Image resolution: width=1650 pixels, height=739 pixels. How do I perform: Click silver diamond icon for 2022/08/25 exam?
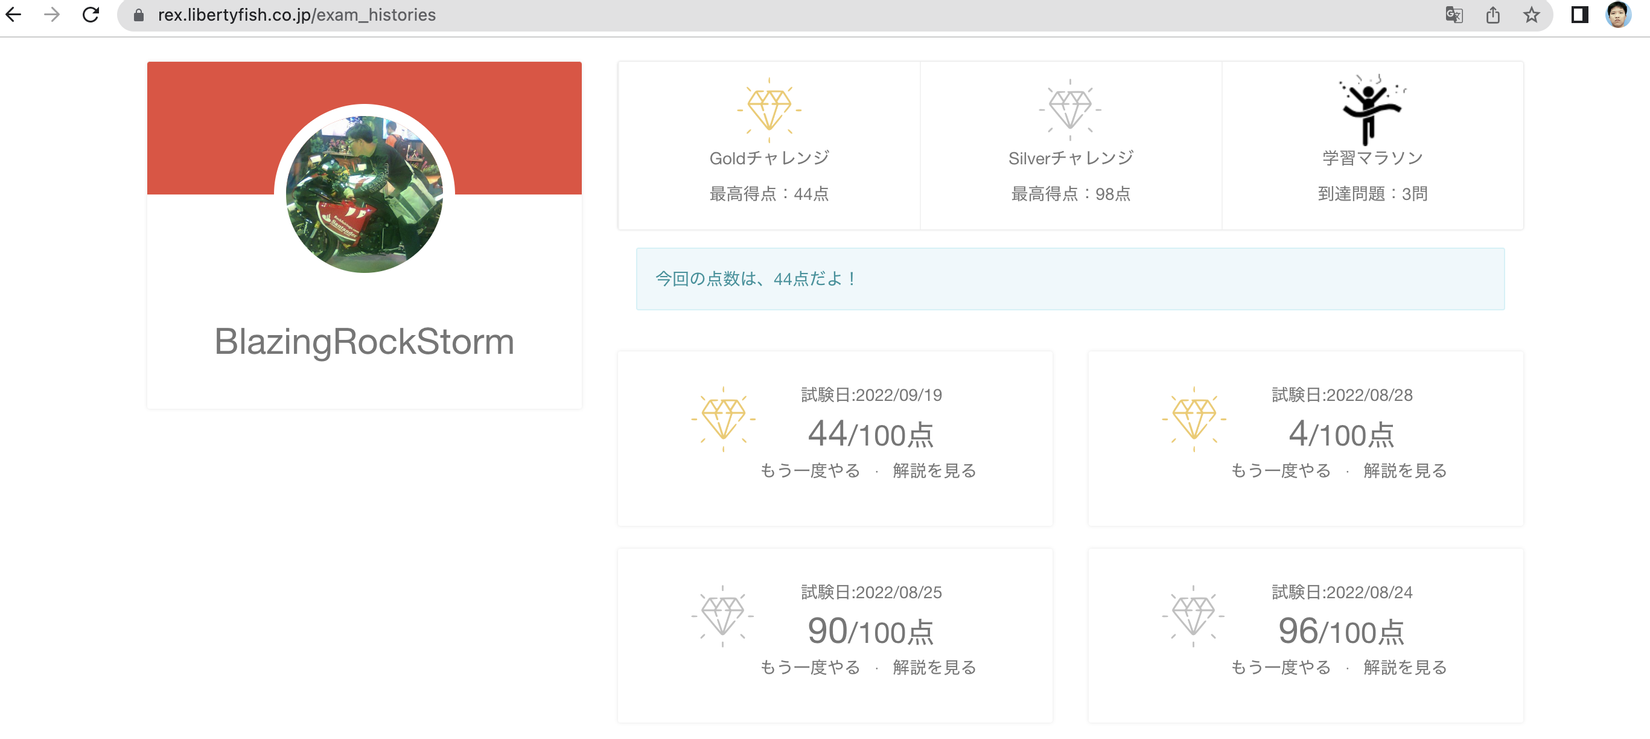pyautogui.click(x=723, y=615)
